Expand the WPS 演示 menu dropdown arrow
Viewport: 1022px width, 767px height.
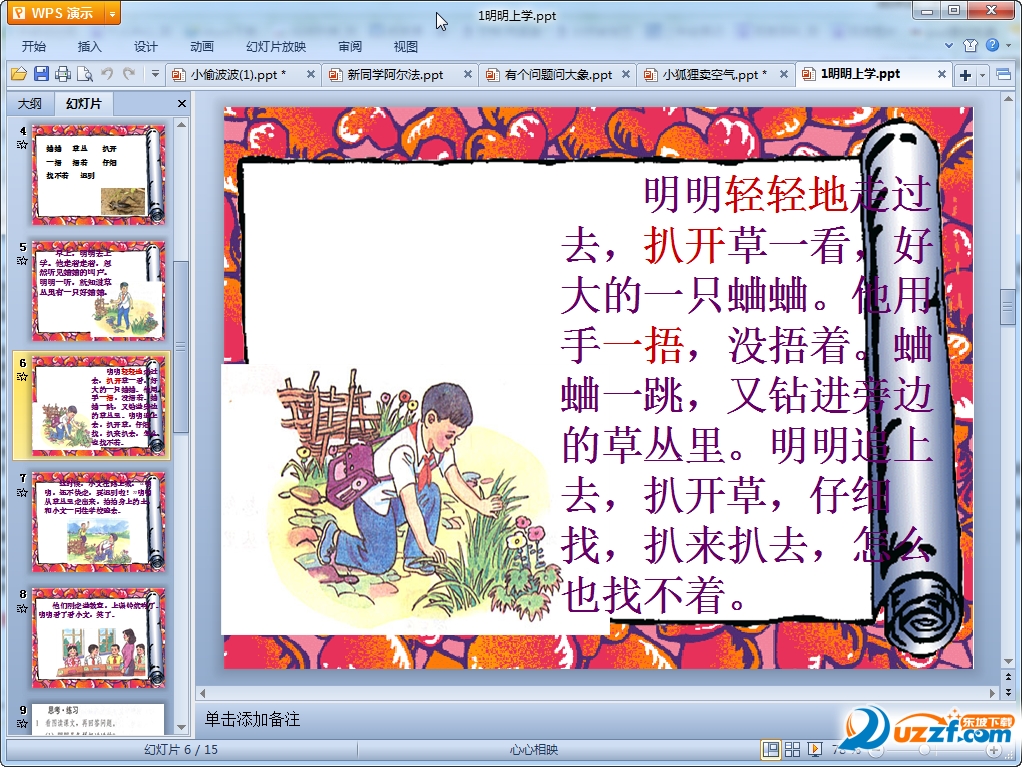(113, 13)
